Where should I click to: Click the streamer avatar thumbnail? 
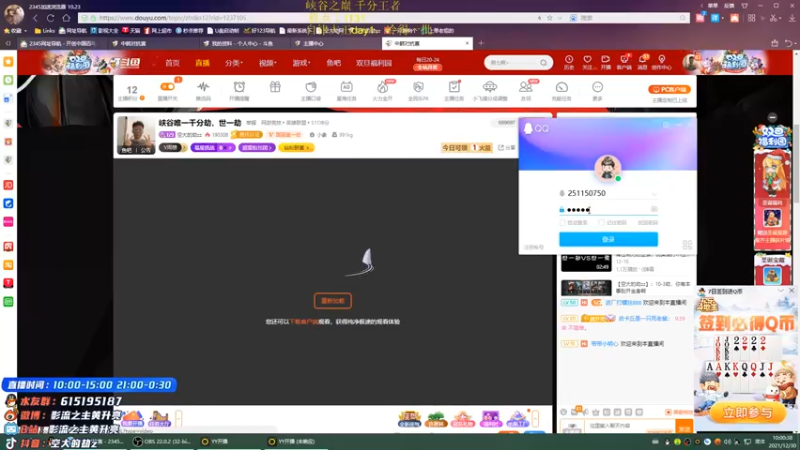(x=136, y=135)
